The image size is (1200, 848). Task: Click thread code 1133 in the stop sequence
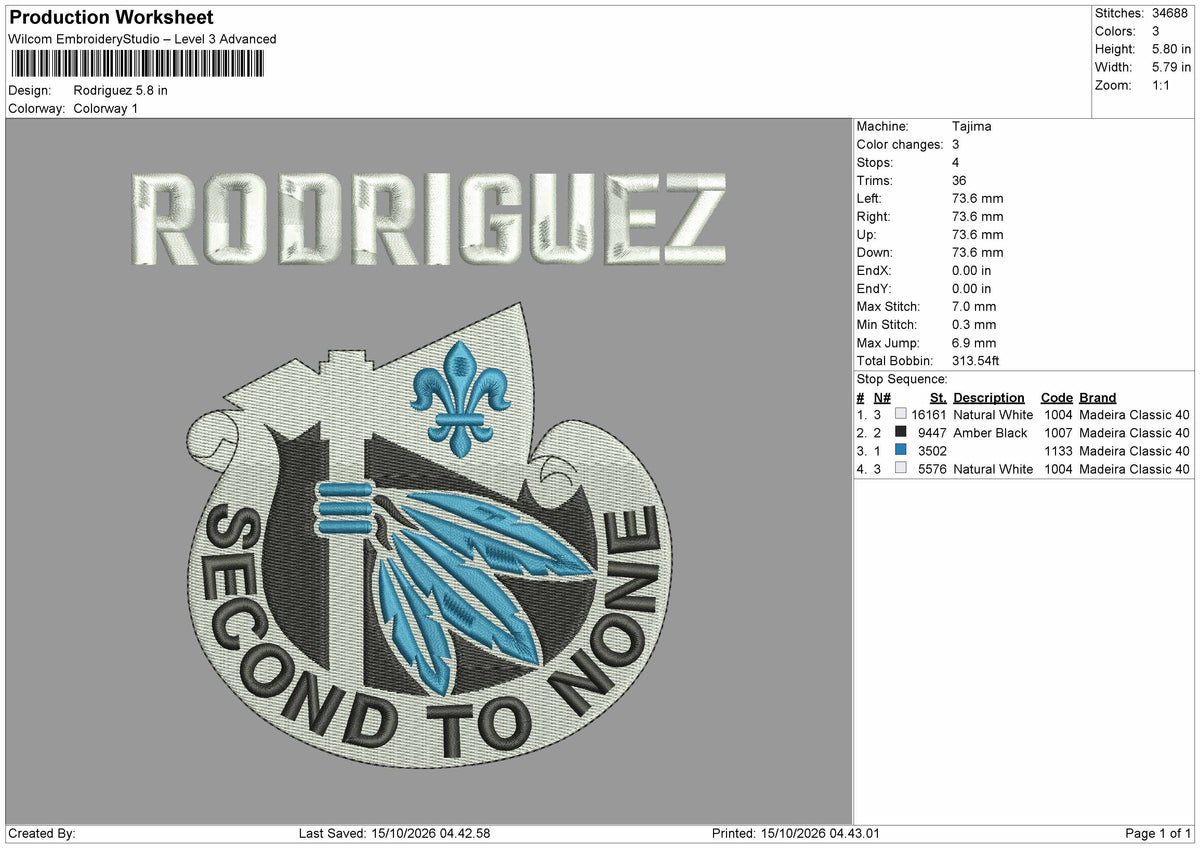pyautogui.click(x=1058, y=450)
